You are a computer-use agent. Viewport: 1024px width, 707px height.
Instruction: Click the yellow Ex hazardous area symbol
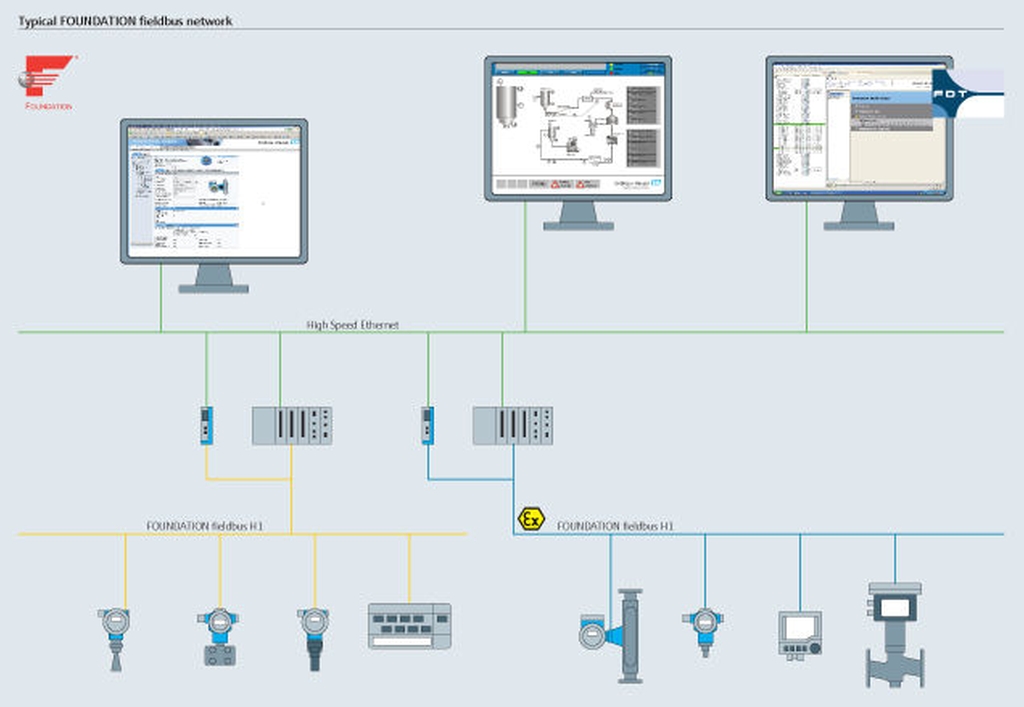click(531, 519)
